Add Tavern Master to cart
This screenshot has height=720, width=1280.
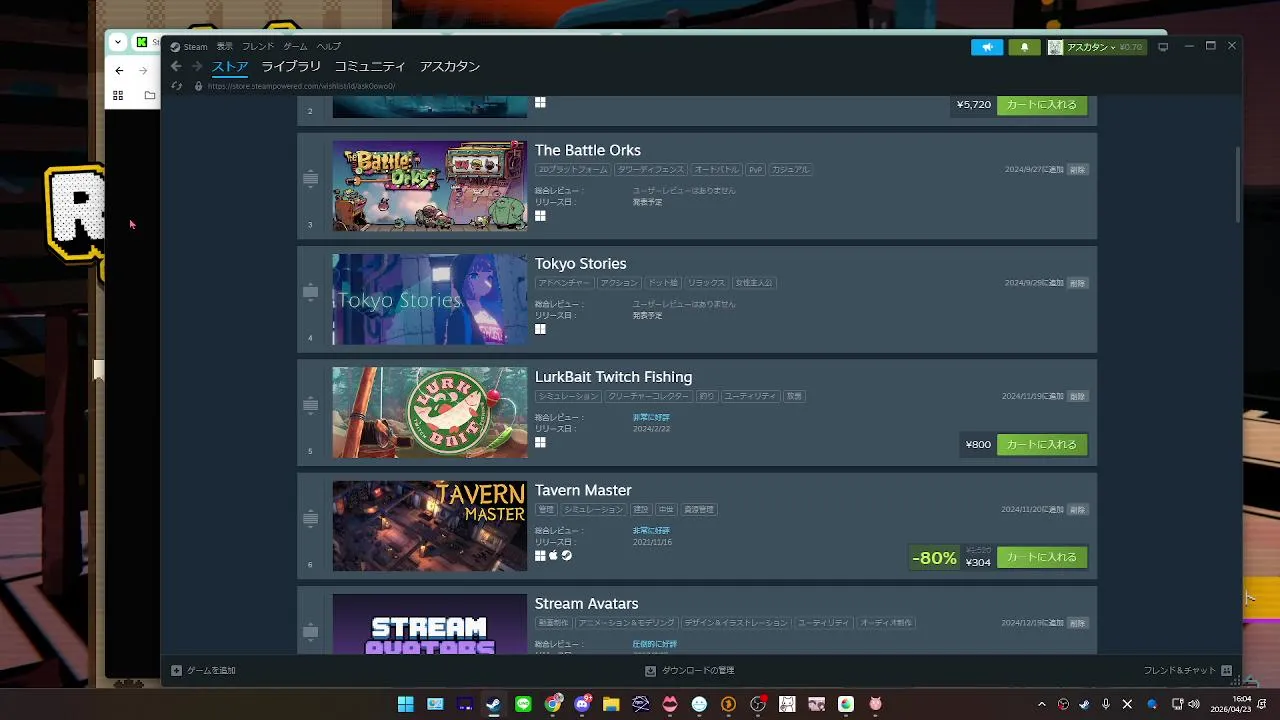[x=1042, y=557]
